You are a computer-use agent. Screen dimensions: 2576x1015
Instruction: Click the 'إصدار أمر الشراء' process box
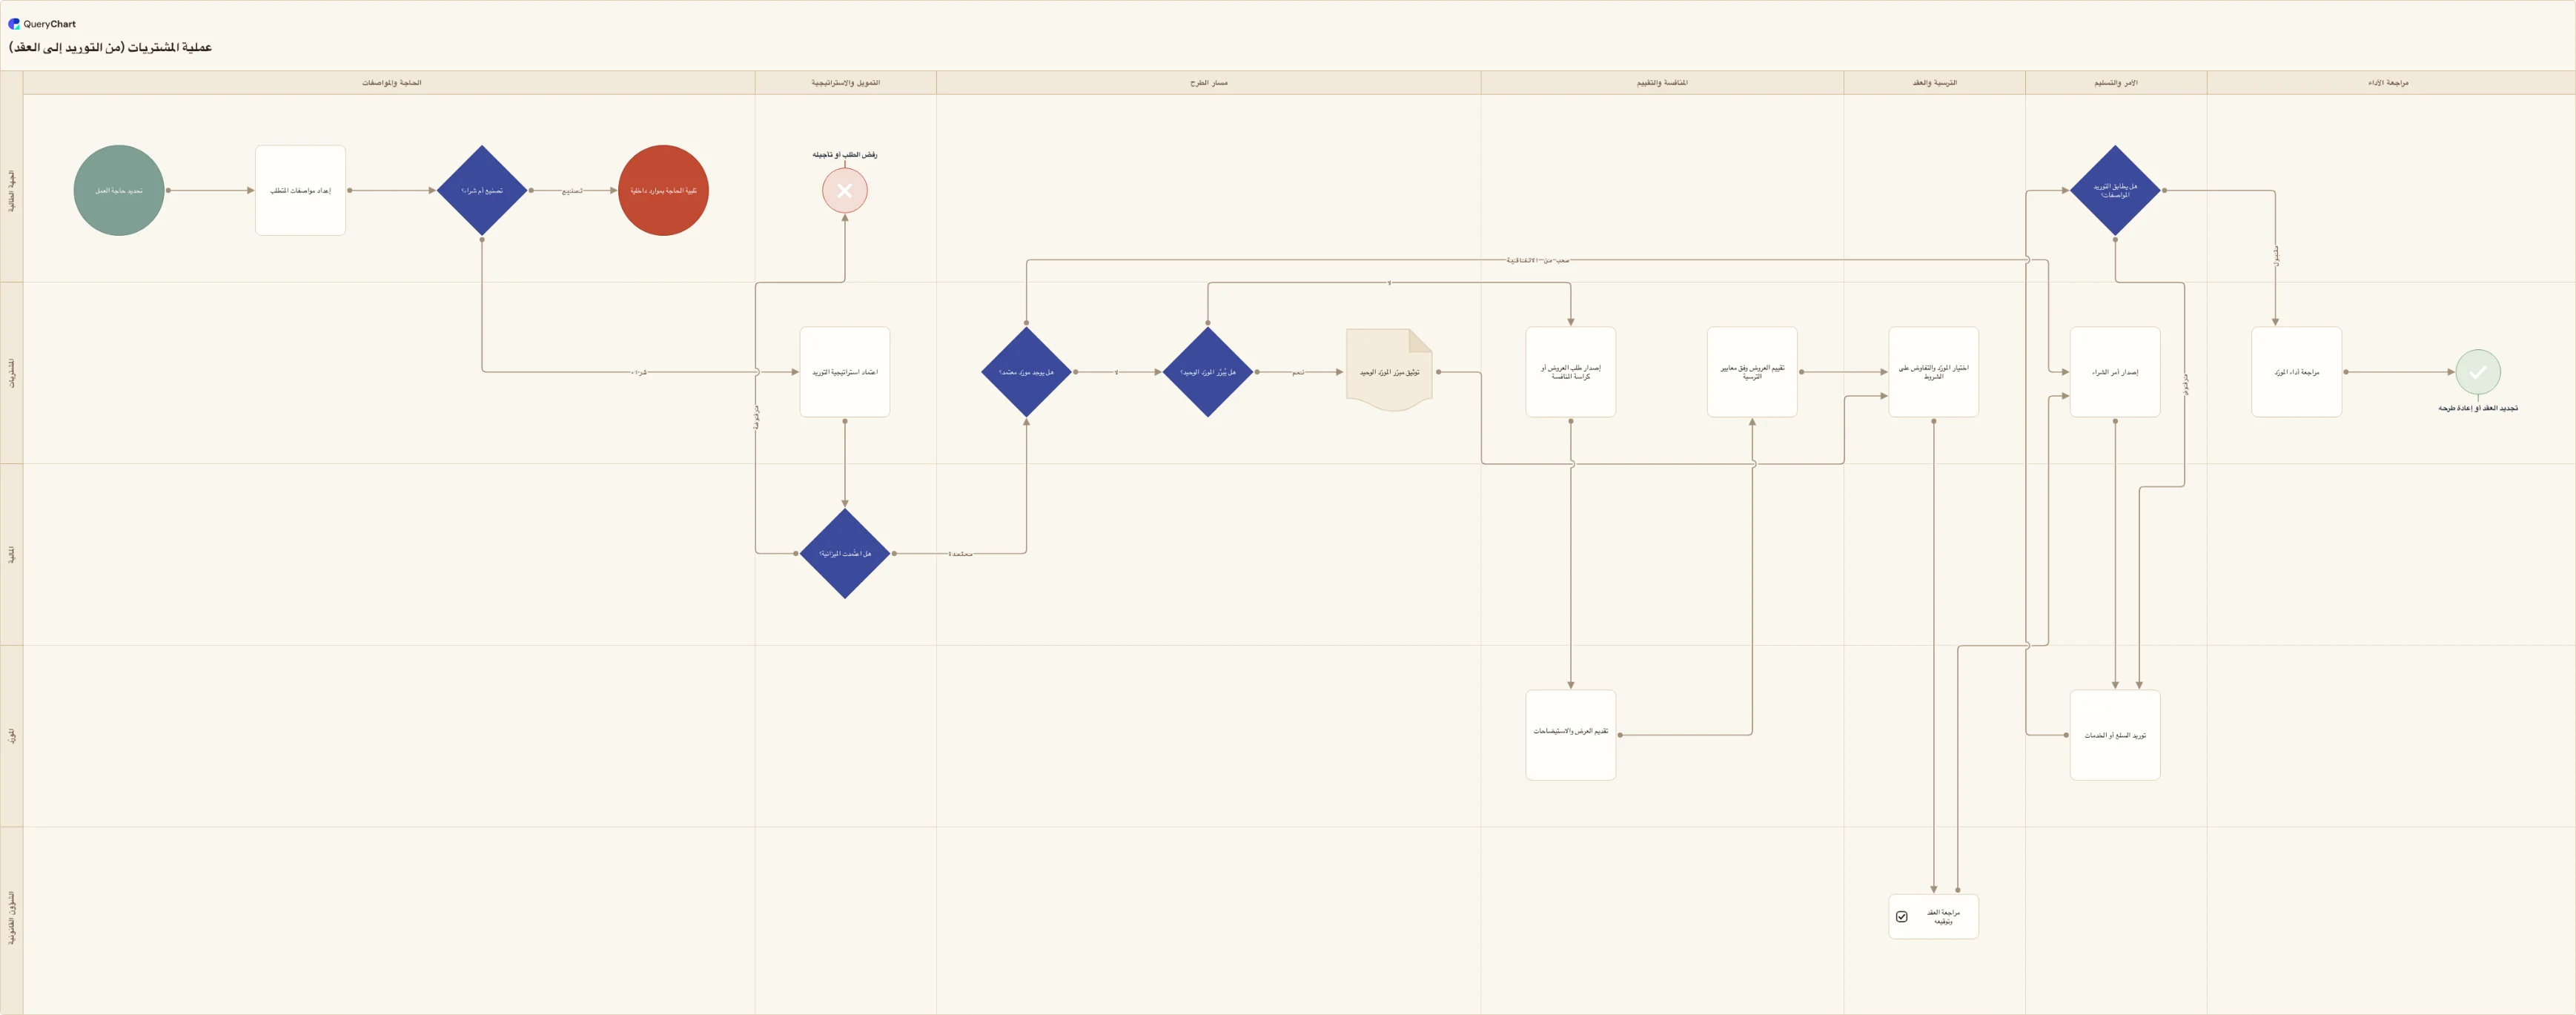click(x=2115, y=372)
